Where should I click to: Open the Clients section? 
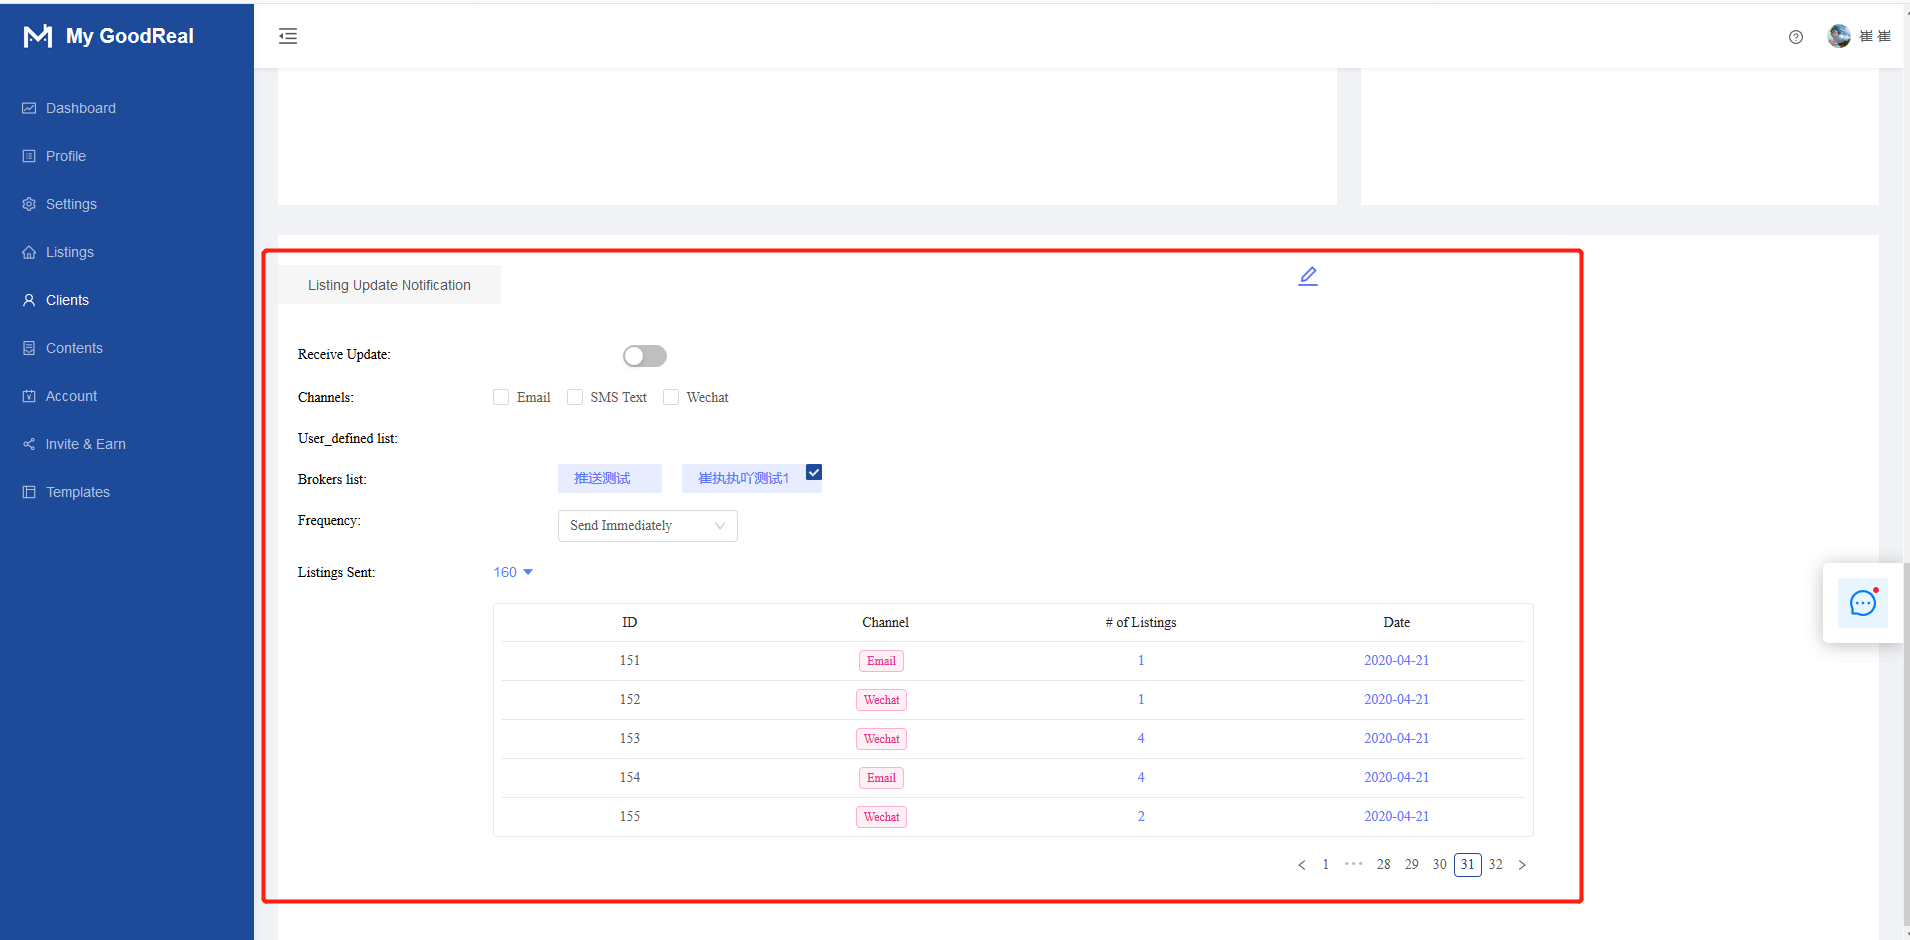[x=67, y=300]
